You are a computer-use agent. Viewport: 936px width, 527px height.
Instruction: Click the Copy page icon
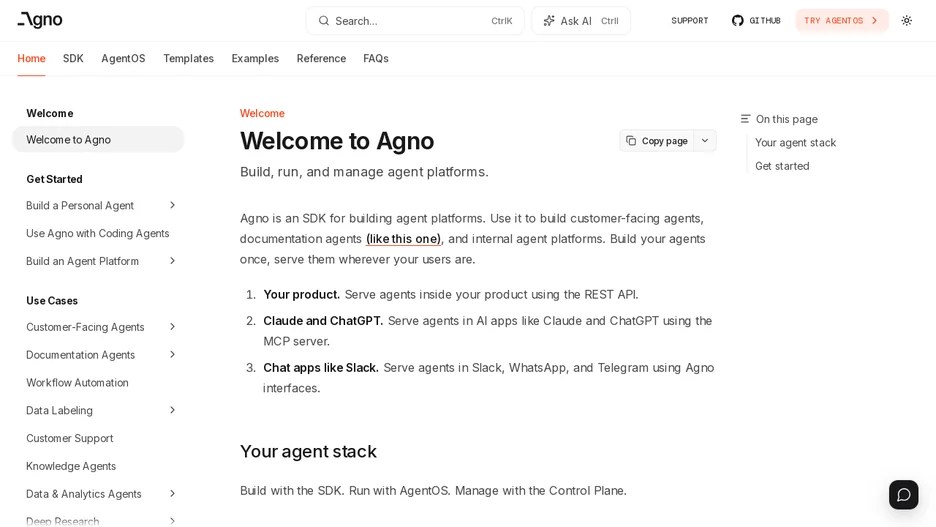[x=631, y=141]
